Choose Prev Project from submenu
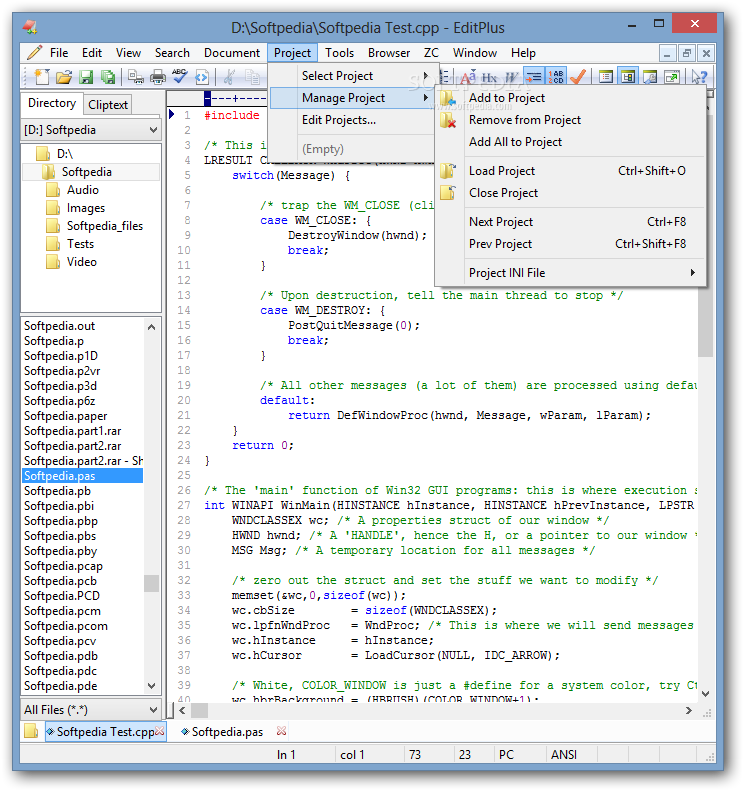This screenshot has height=791, width=744. coord(570,244)
